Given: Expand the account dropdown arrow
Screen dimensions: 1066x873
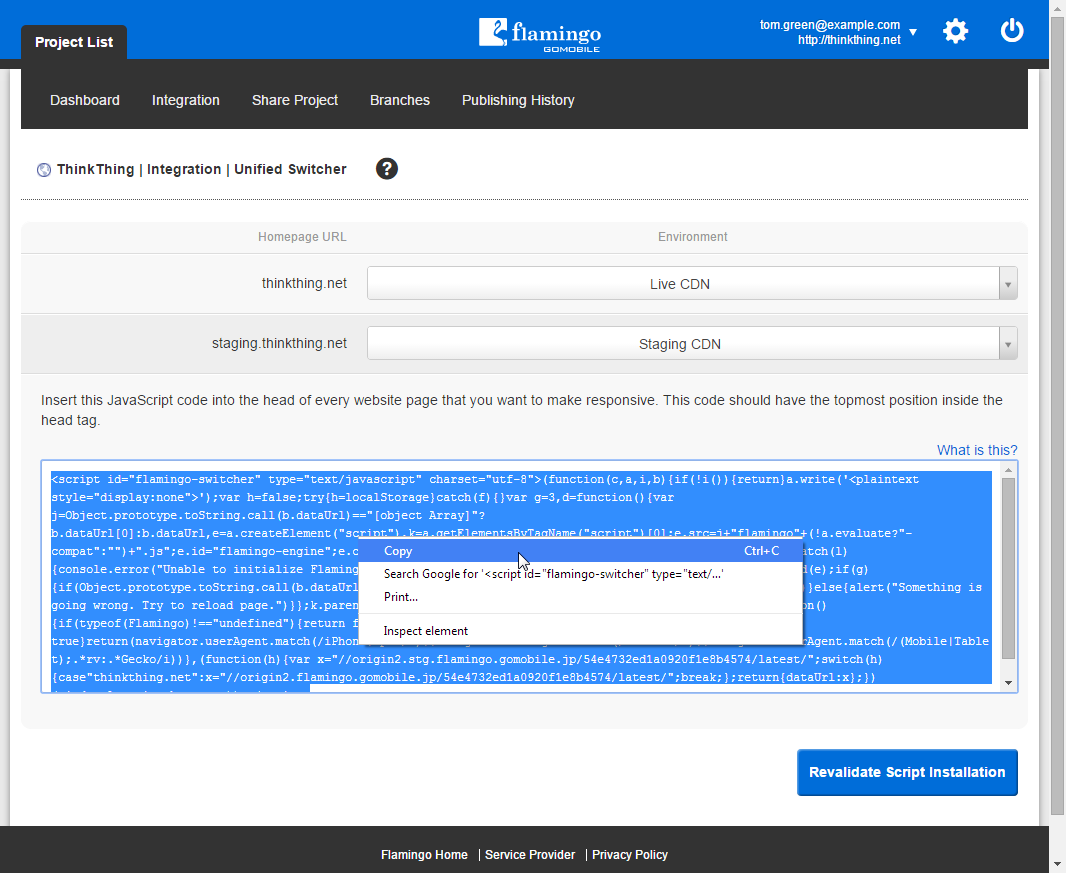Looking at the screenshot, I should click(913, 32).
